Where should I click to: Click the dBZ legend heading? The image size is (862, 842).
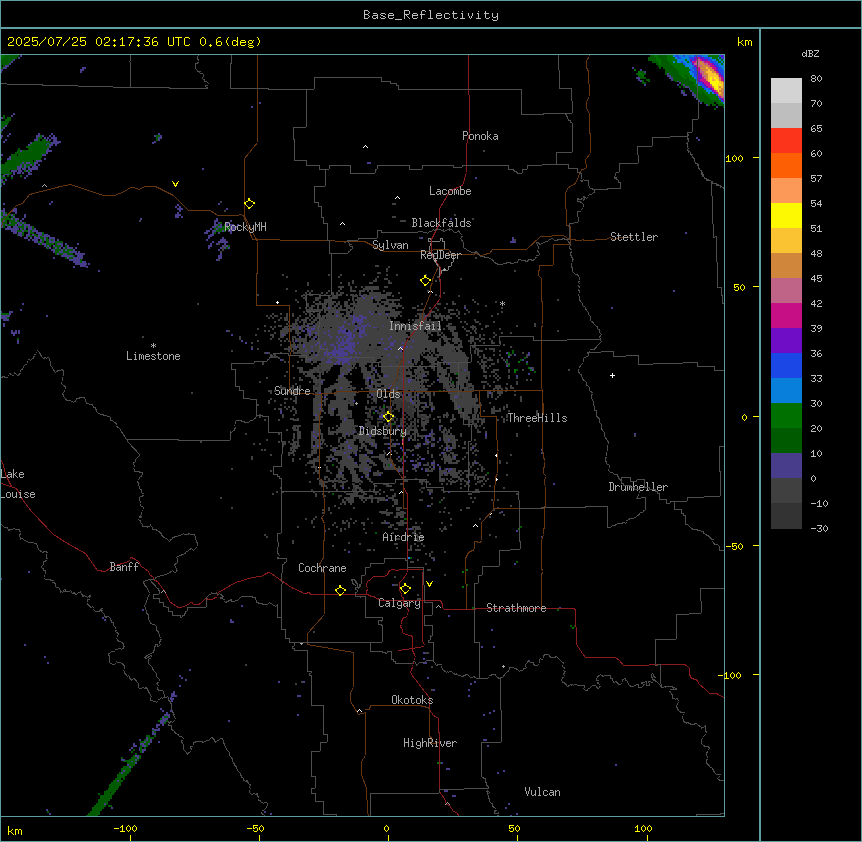[810, 53]
